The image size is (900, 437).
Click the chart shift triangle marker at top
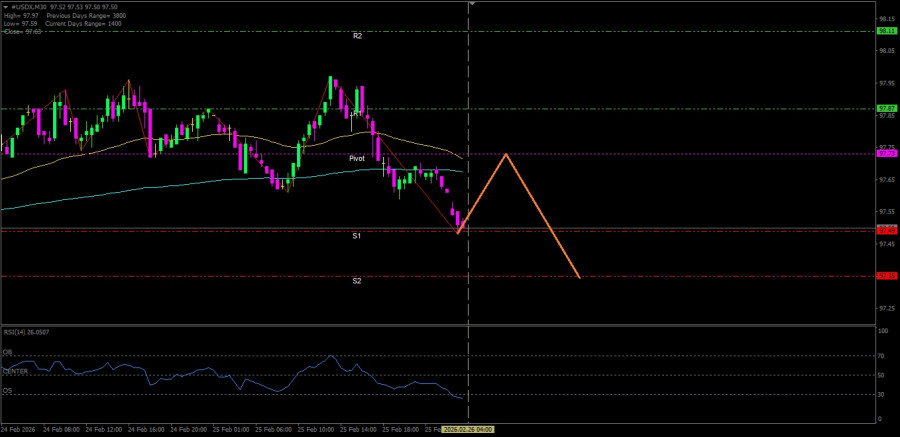tap(472, 4)
